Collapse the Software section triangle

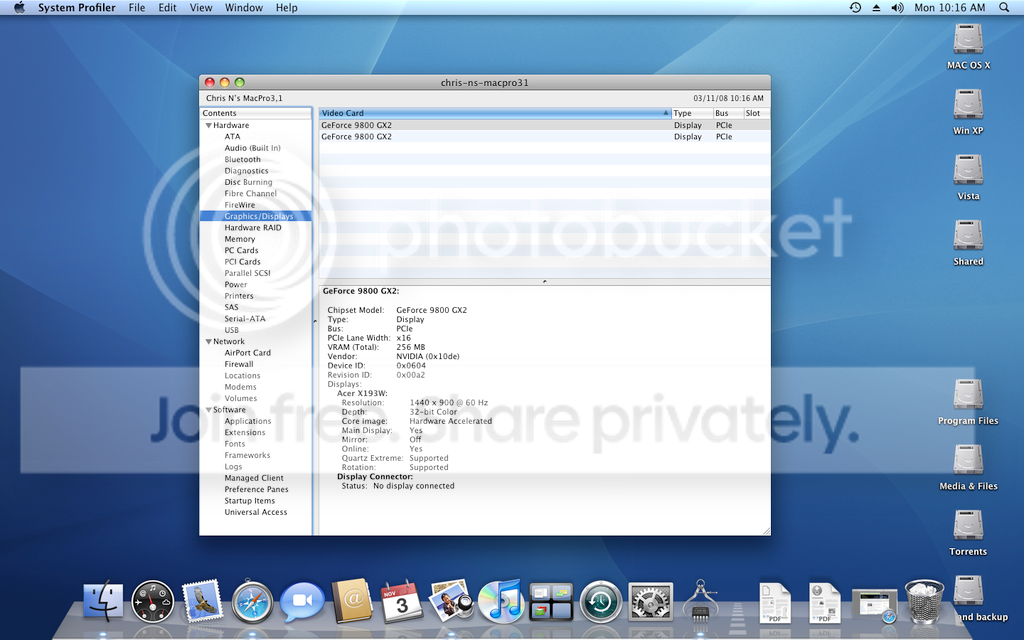coord(208,410)
